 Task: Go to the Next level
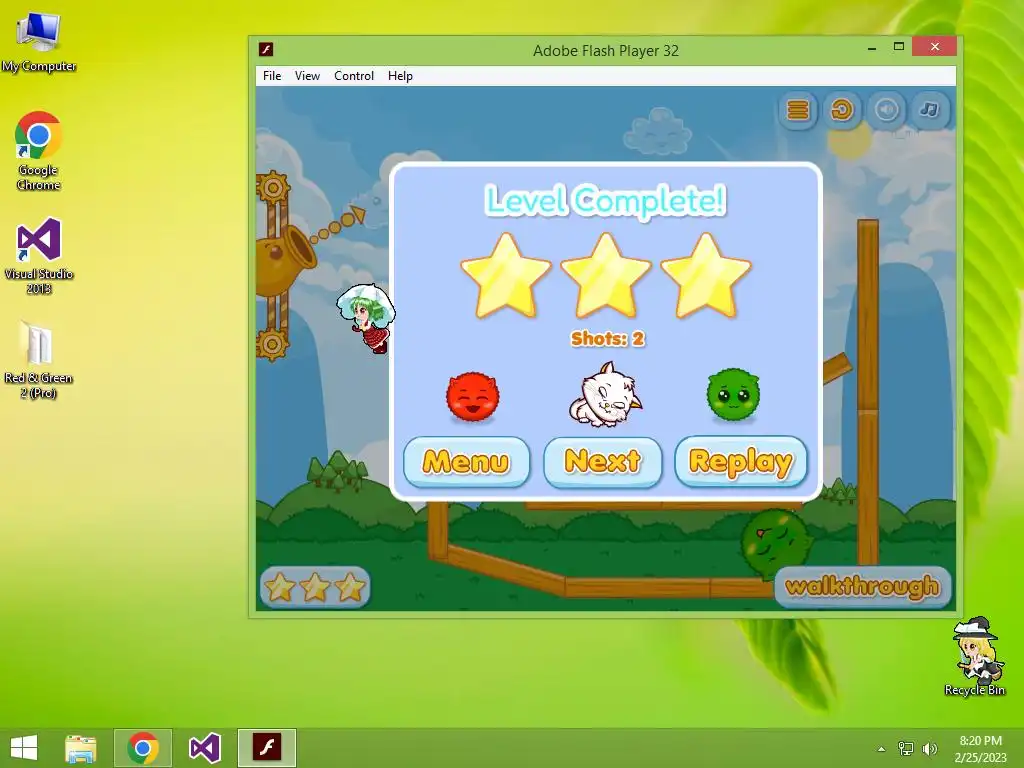602,462
